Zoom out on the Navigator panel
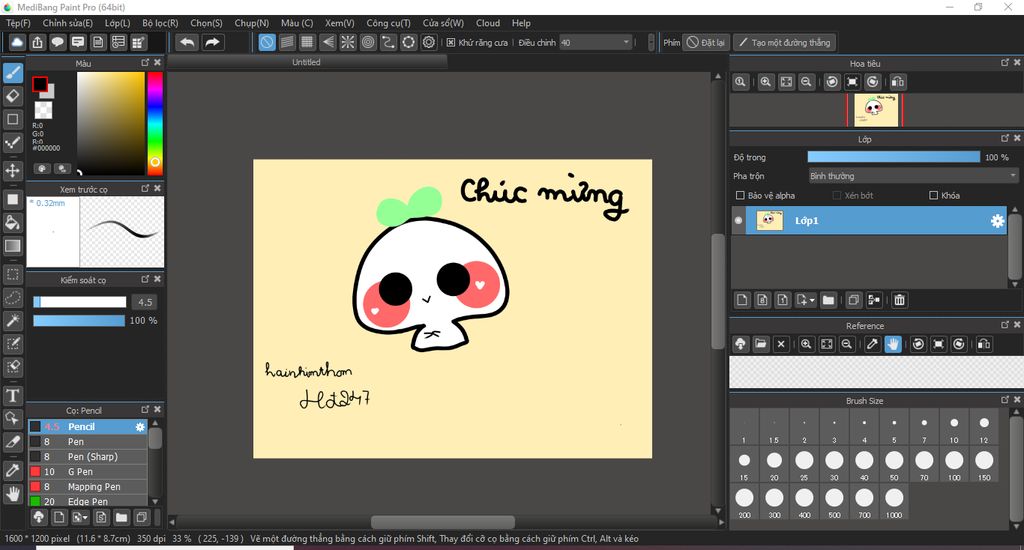Viewport: 1024px width, 550px height. pyautogui.click(x=806, y=82)
